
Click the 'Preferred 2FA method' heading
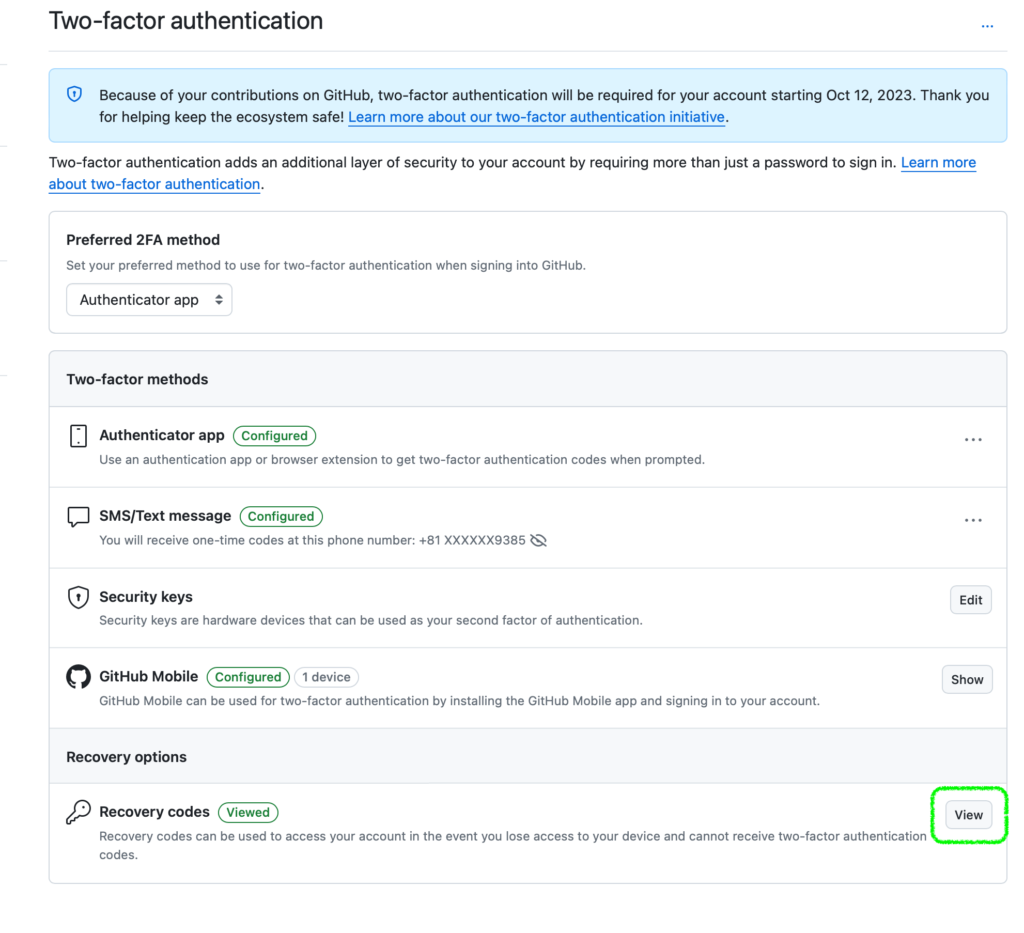[143, 240]
